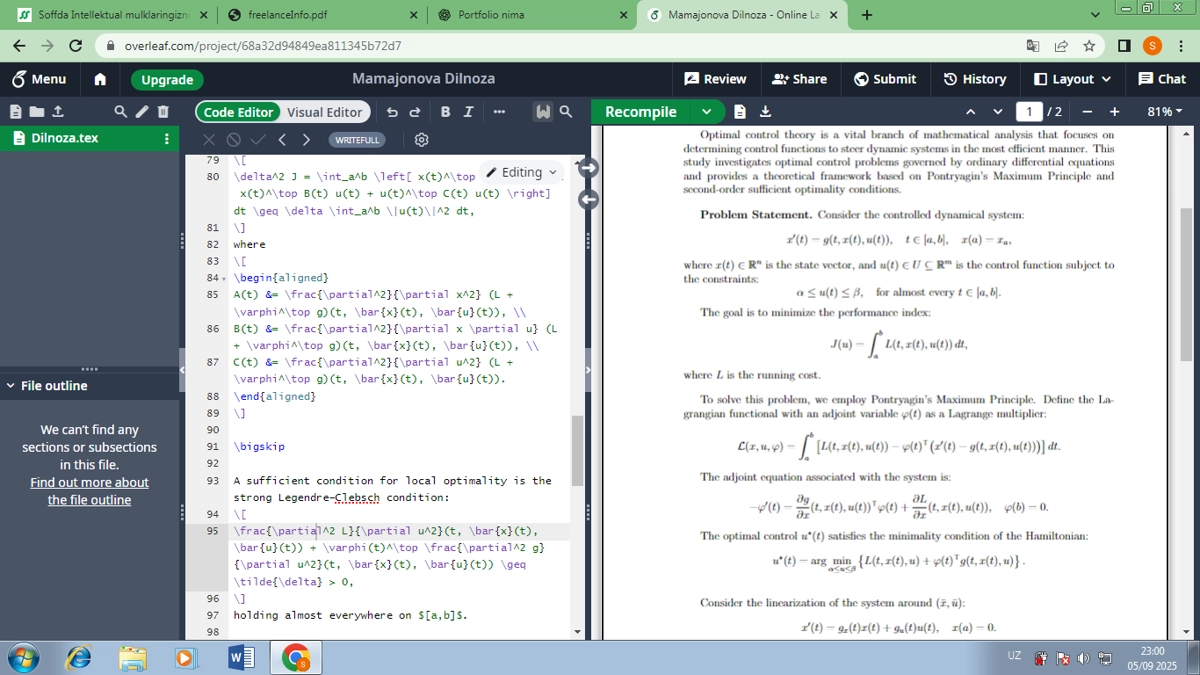Apply bold formatting

445,112
